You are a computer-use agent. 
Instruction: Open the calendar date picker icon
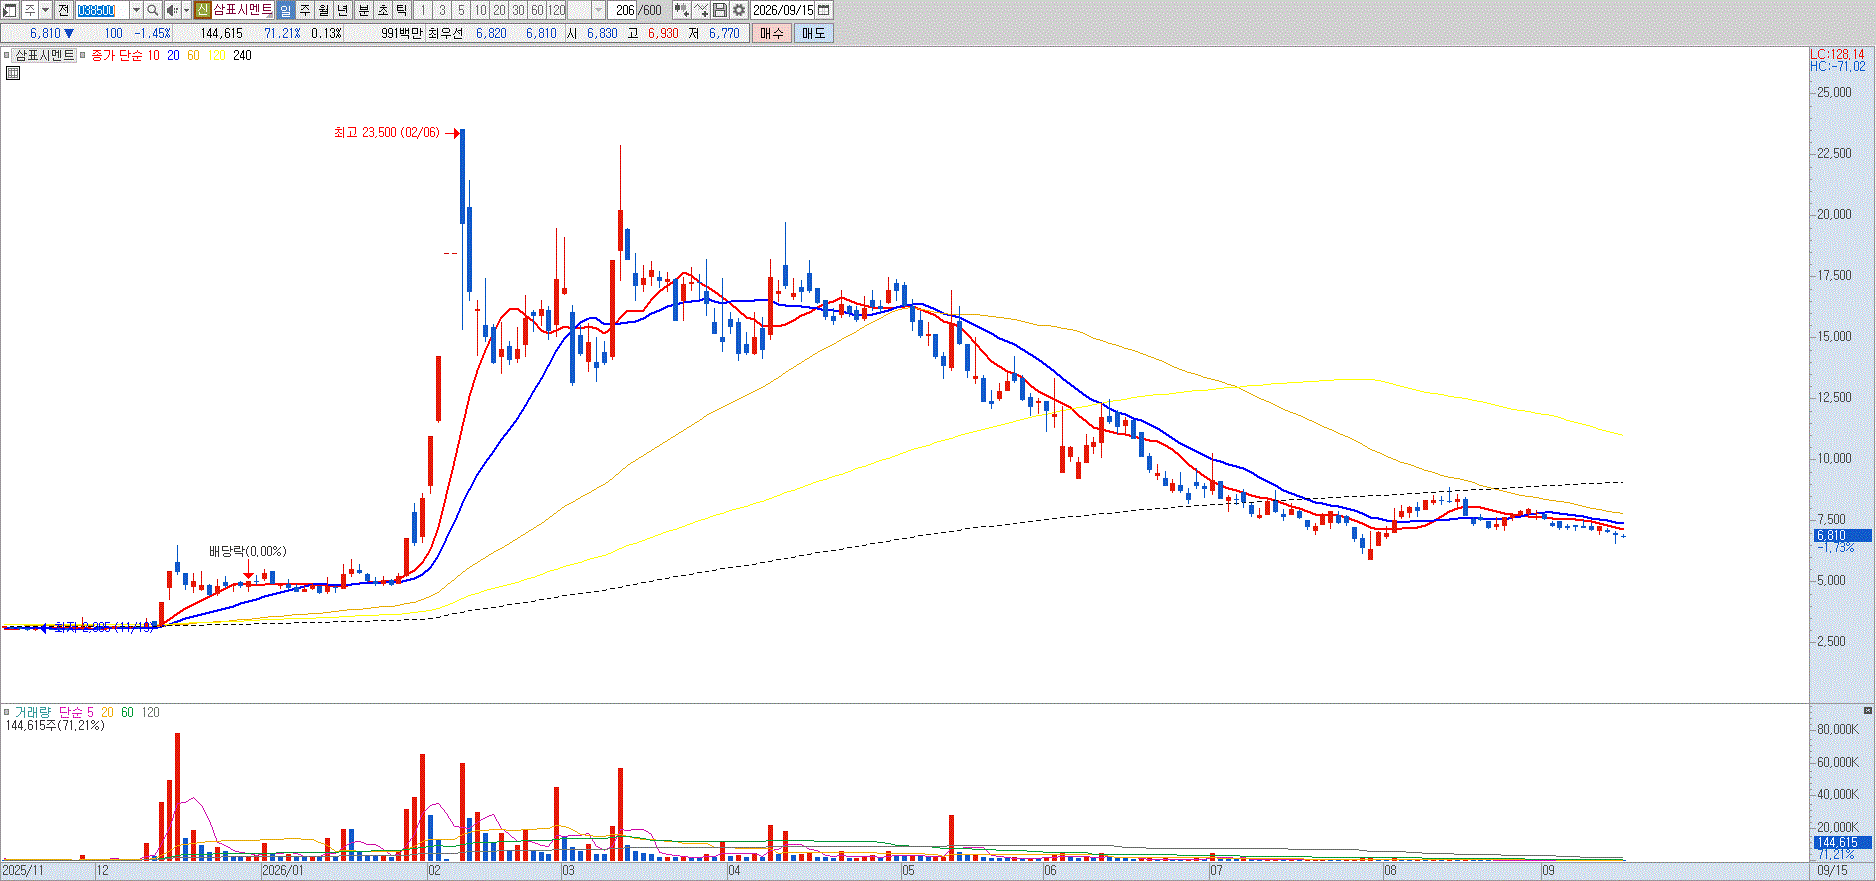(x=824, y=10)
